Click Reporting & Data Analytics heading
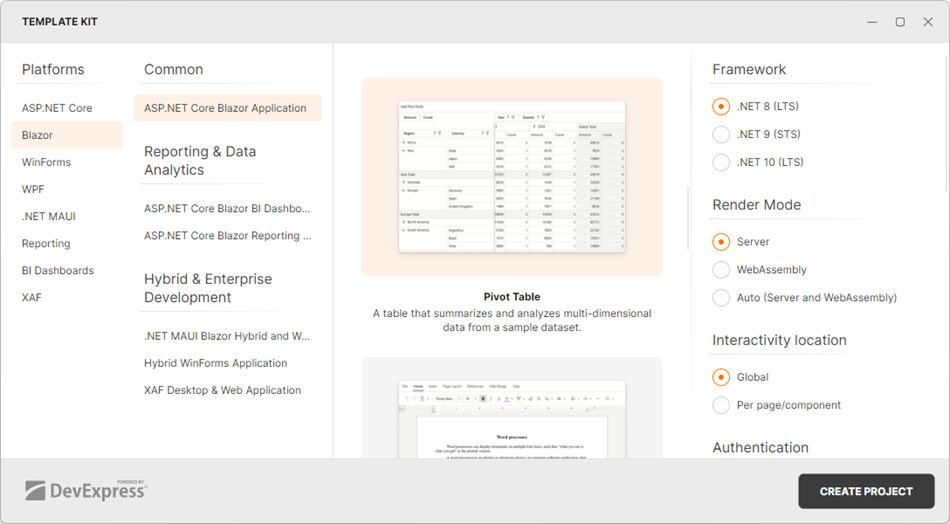The width and height of the screenshot is (950, 524). [200, 161]
